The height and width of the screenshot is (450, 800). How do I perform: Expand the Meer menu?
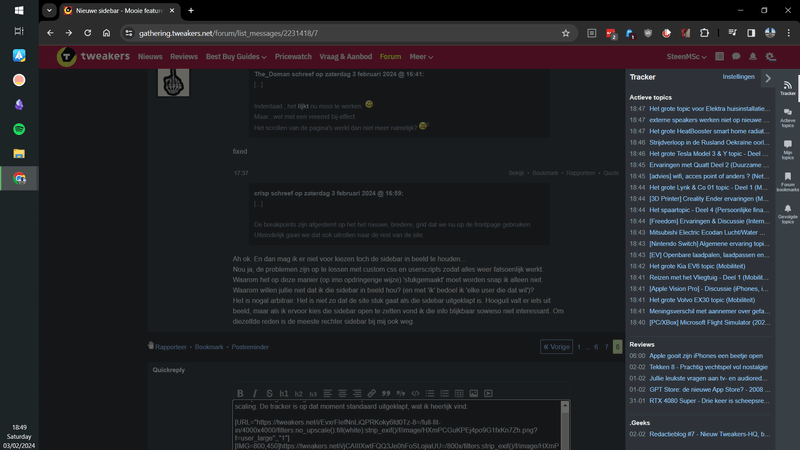point(421,57)
